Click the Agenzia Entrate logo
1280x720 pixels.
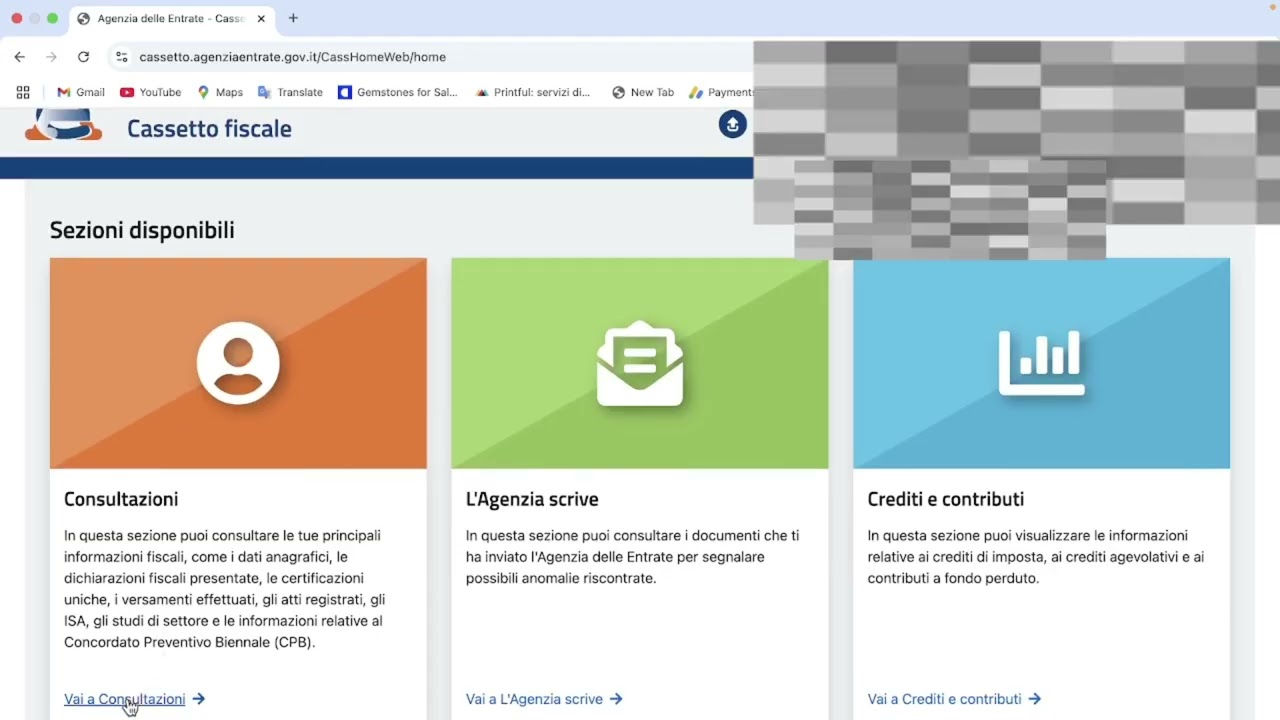coord(63,125)
